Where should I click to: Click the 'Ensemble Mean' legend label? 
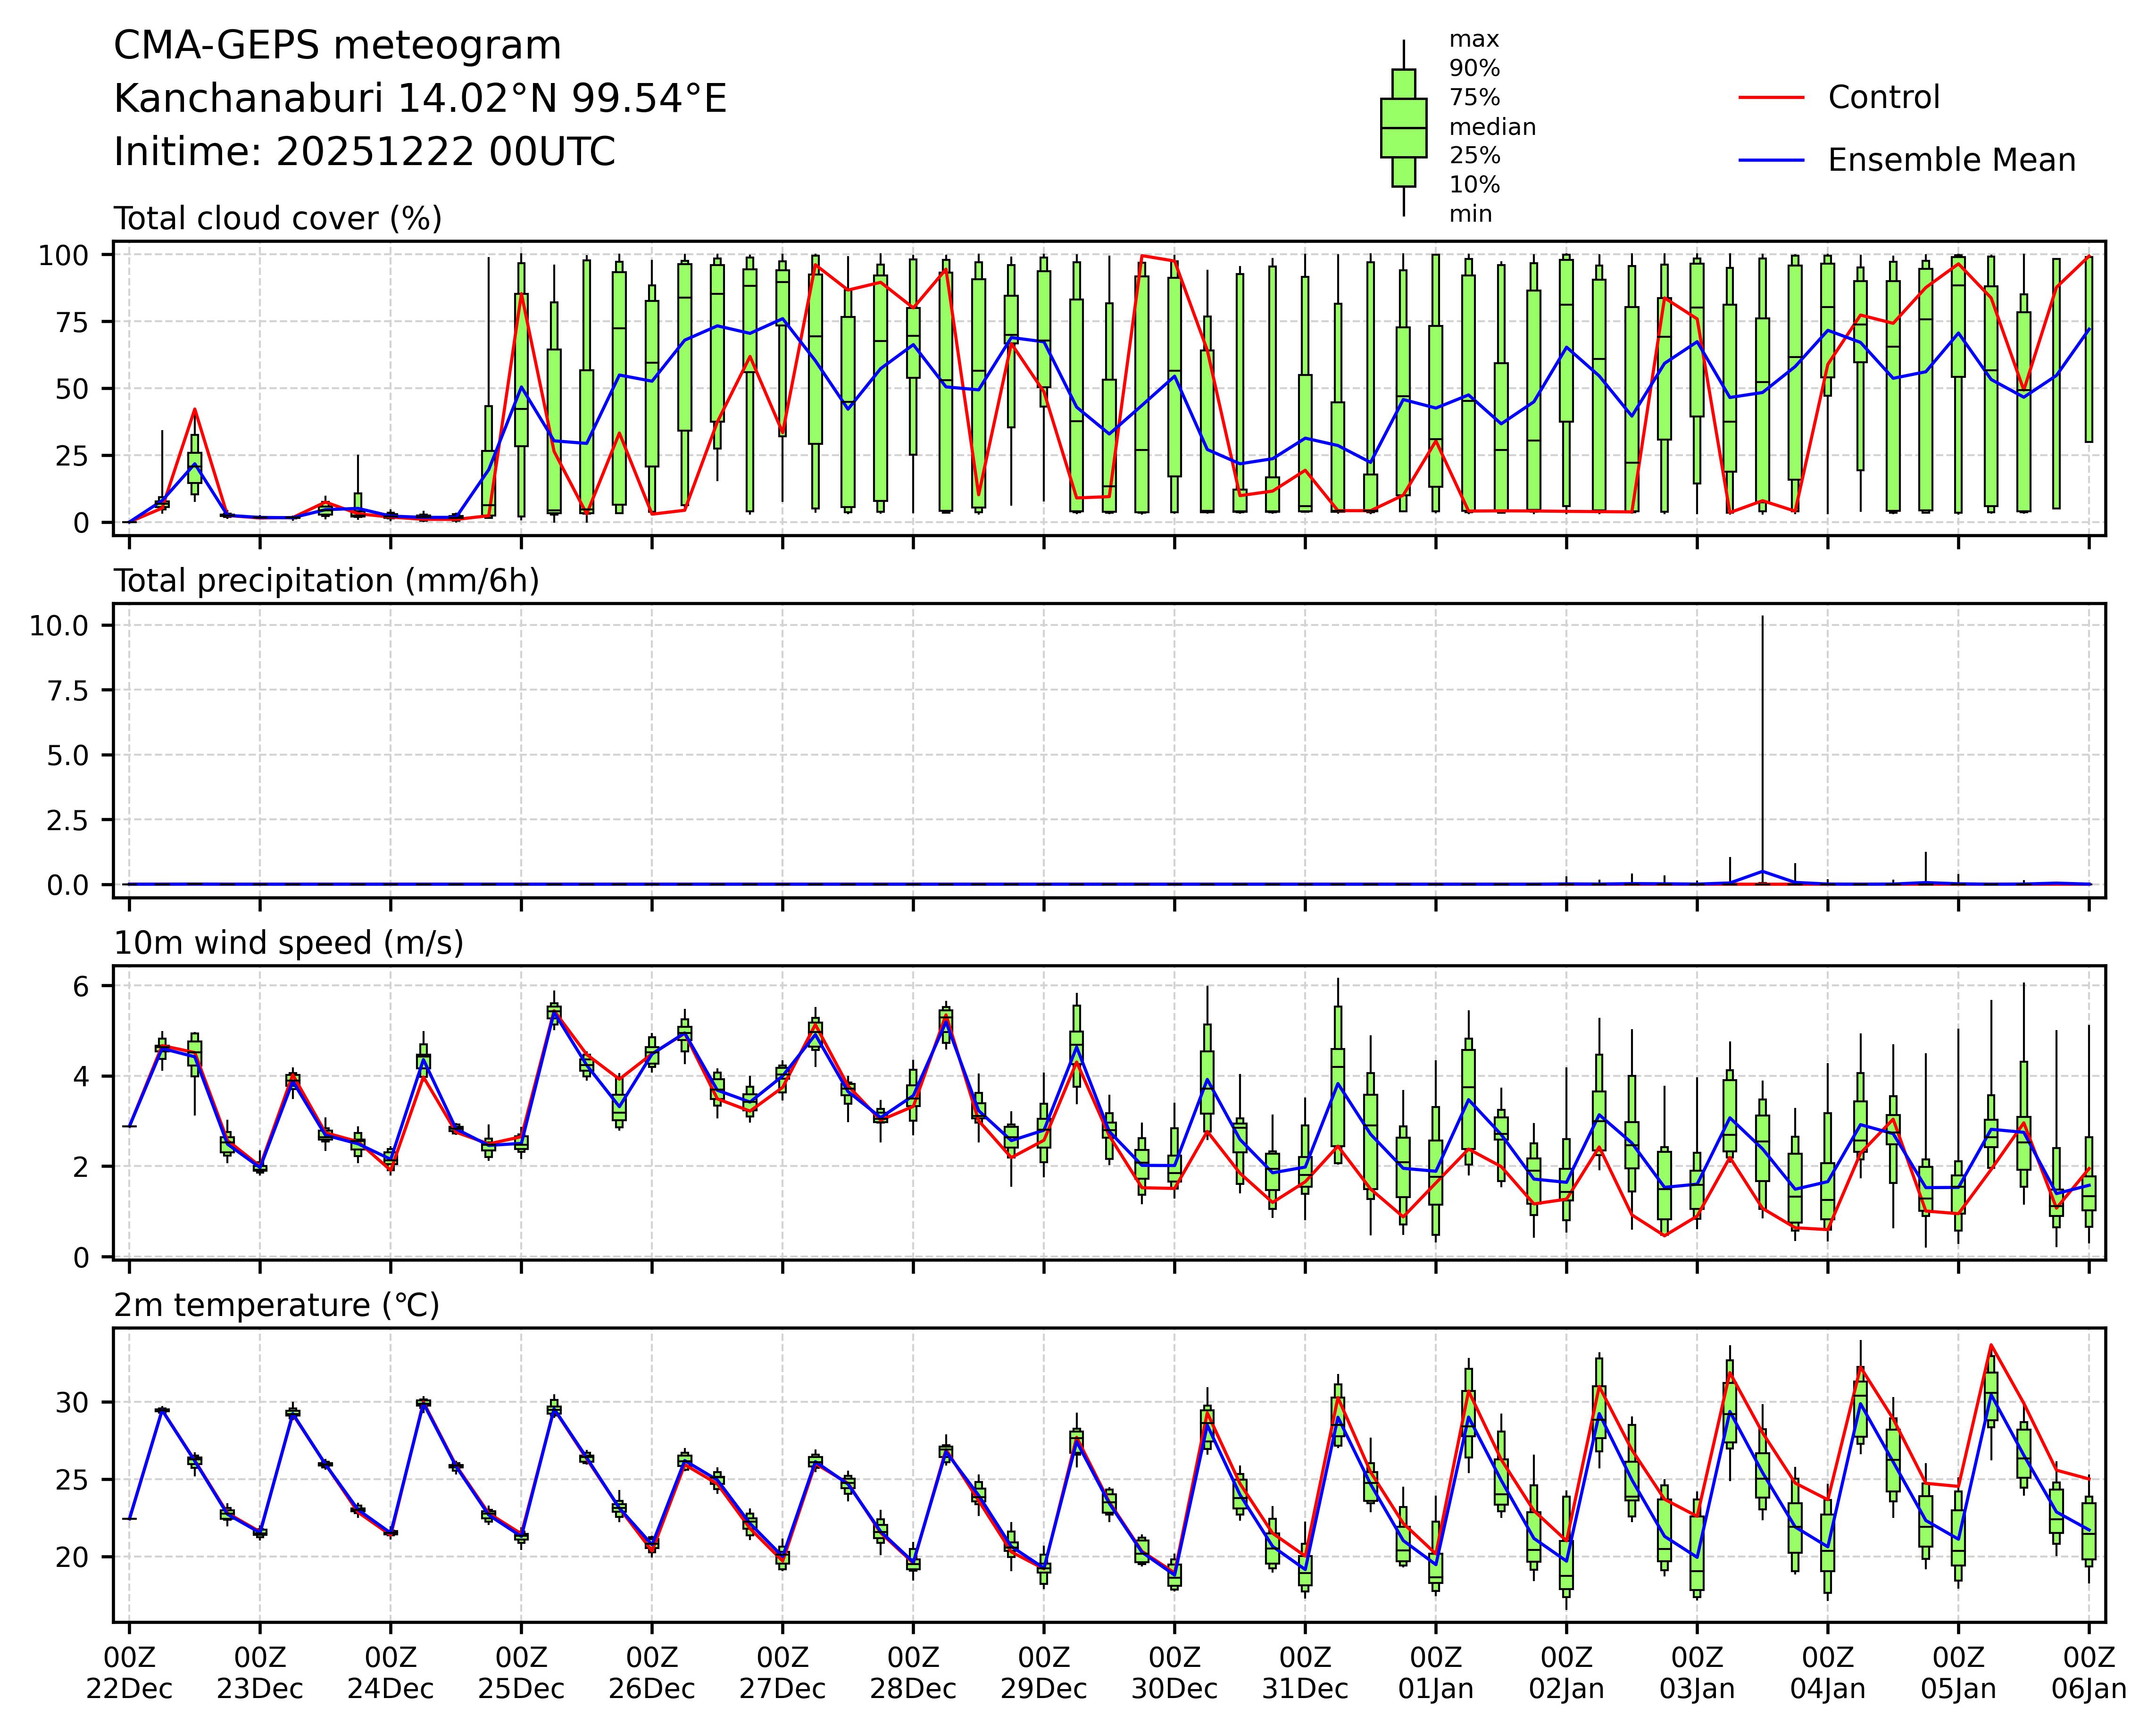coord(1951,160)
